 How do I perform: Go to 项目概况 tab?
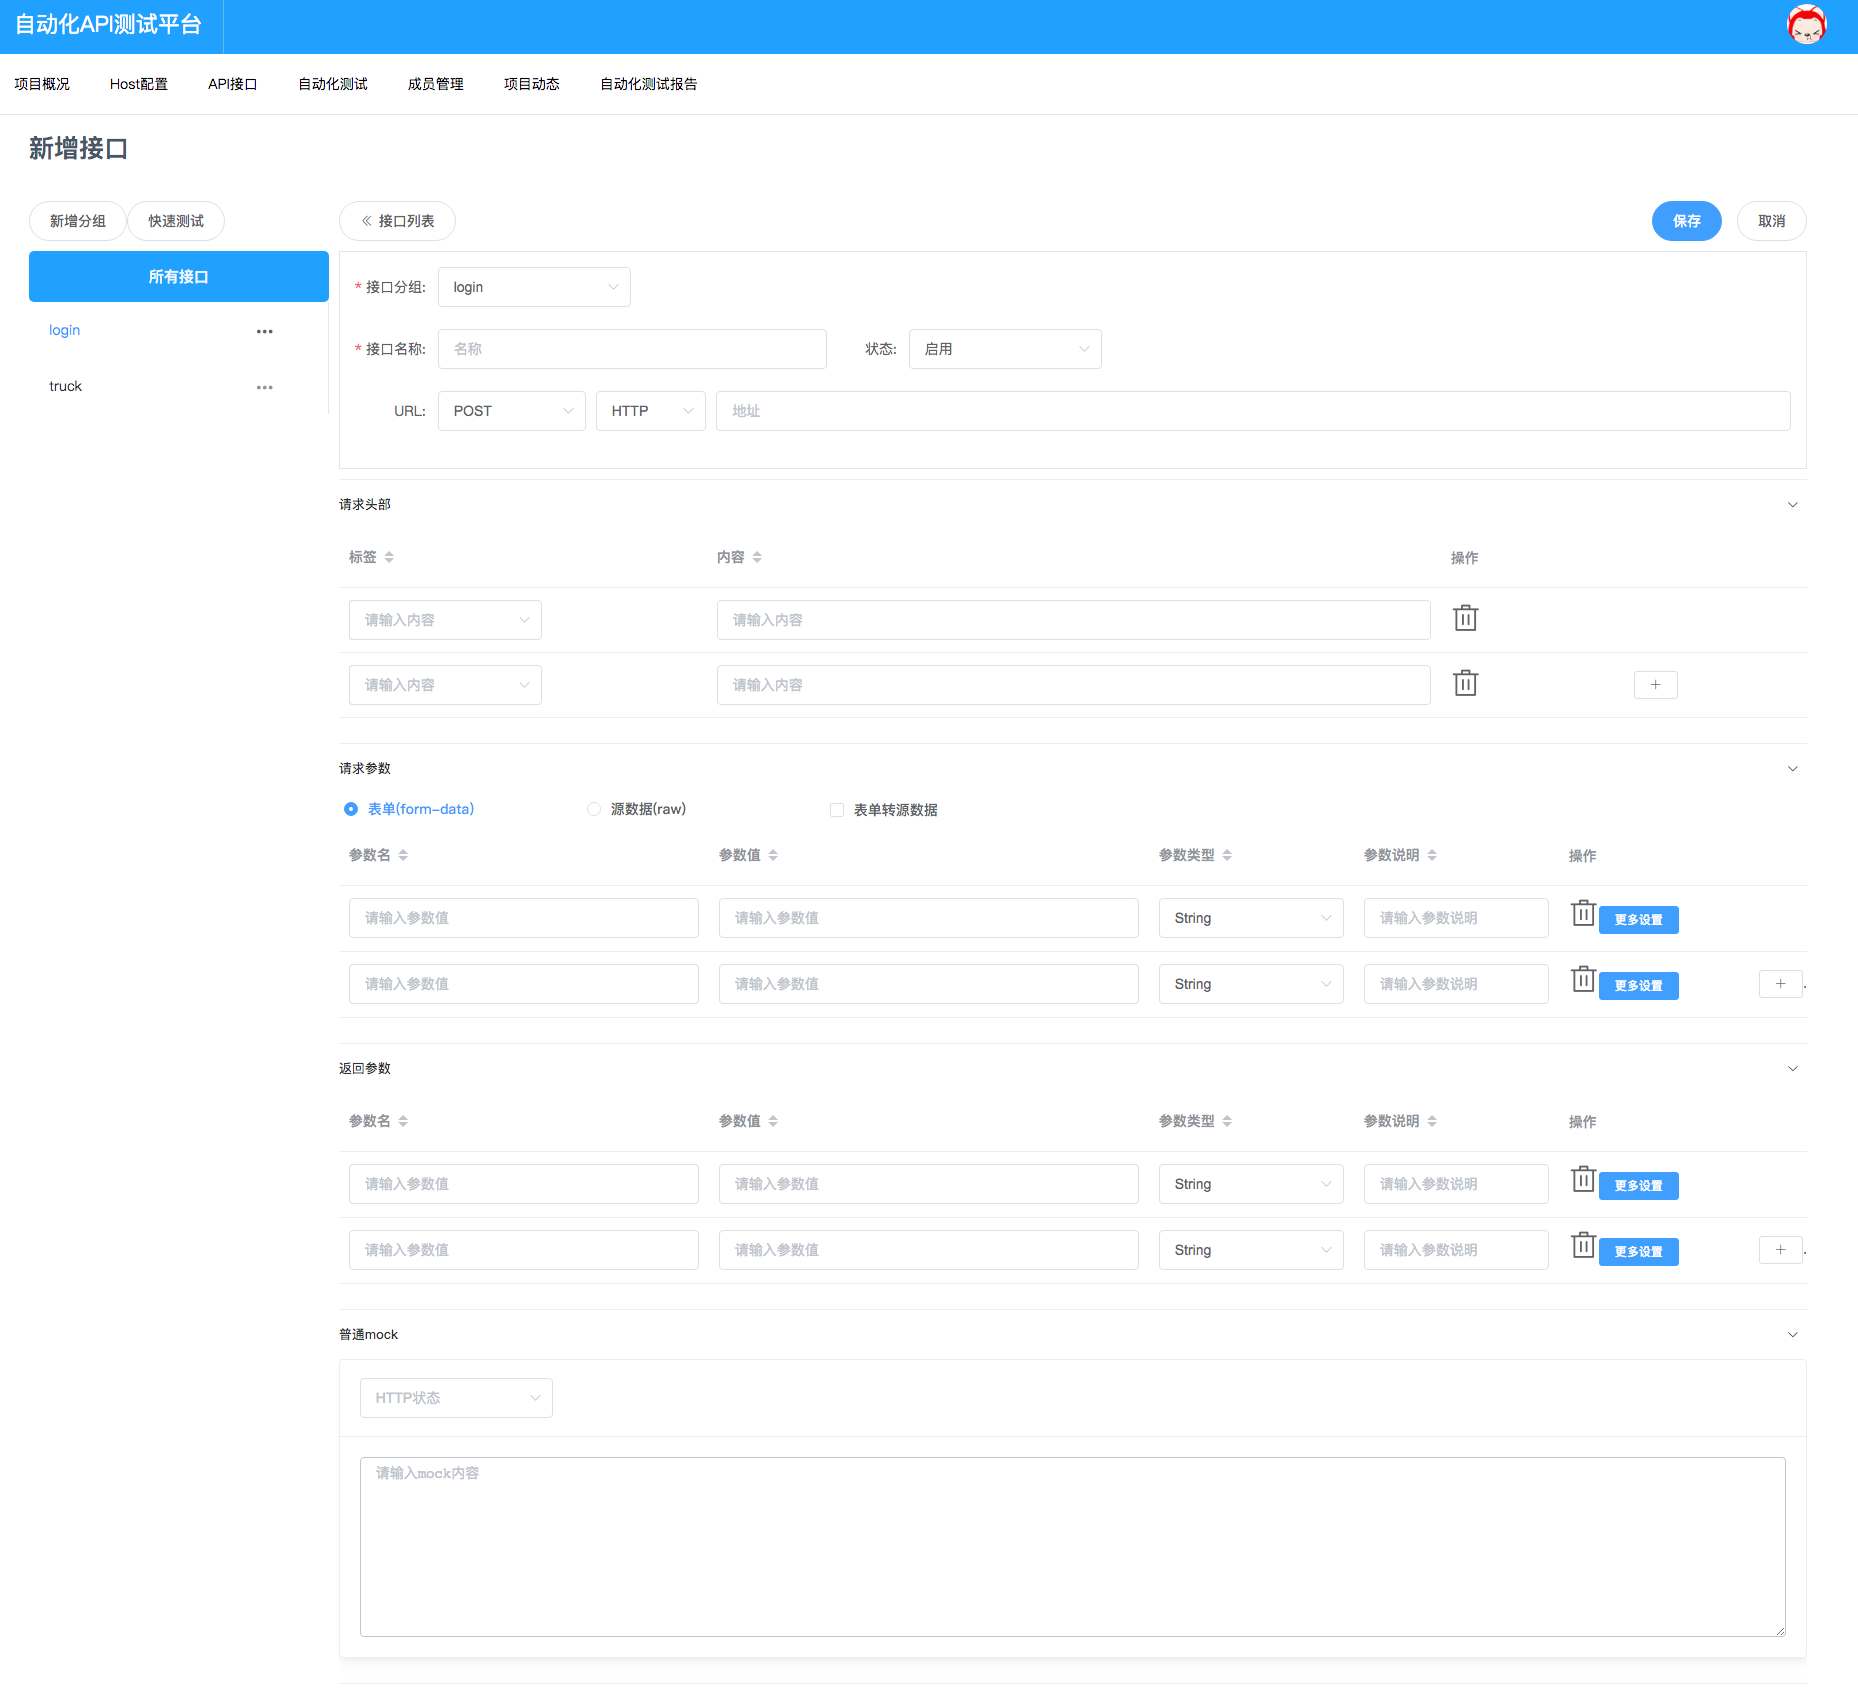(x=42, y=84)
